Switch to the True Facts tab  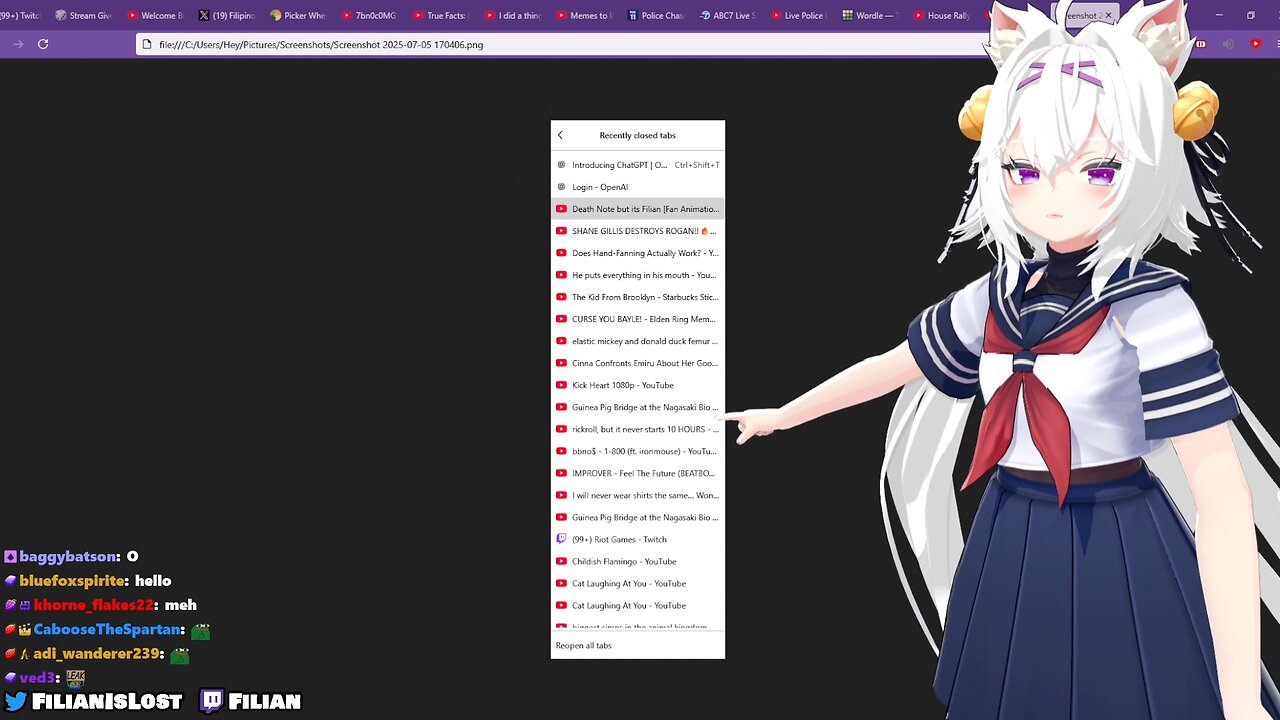point(439,15)
